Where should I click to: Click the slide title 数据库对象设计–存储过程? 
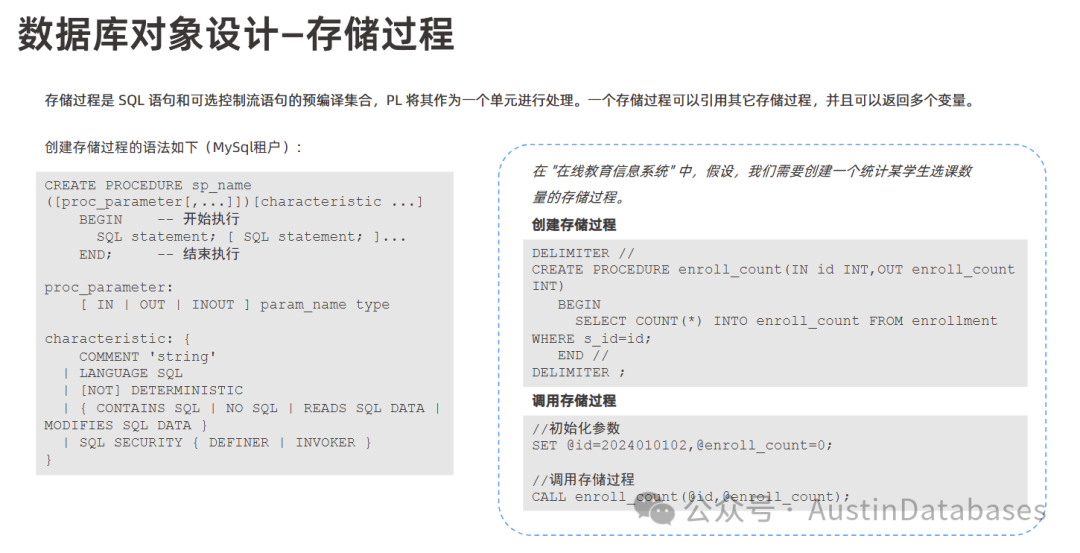236,34
